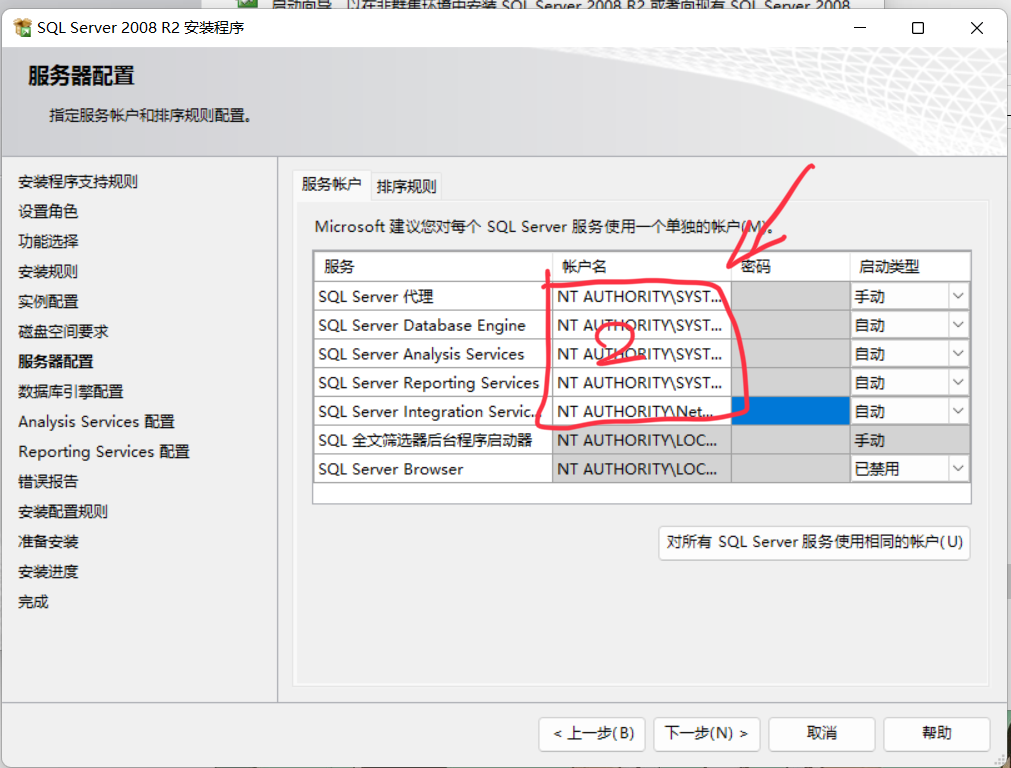Open startup type dropdown for SQL Server Integration Services
The width and height of the screenshot is (1011, 768).
(x=958, y=411)
